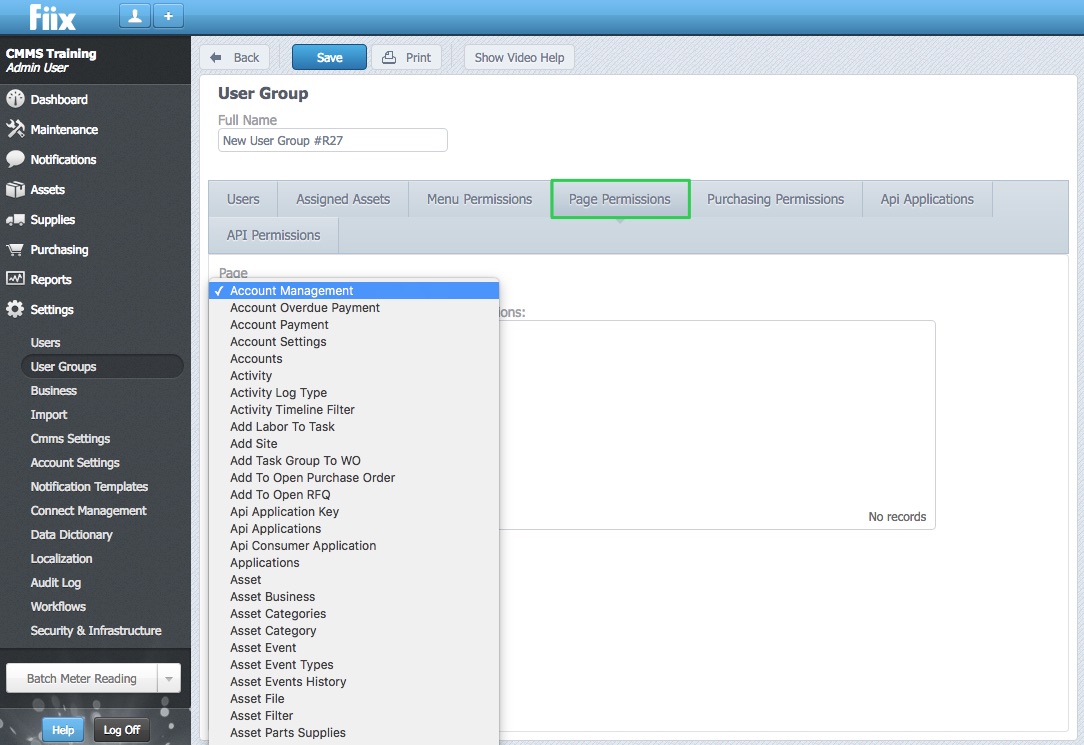Screen dimensions: 1084x745
Task: Open Cmms Settings in sidebar
Action: pyautogui.click(x=70, y=438)
